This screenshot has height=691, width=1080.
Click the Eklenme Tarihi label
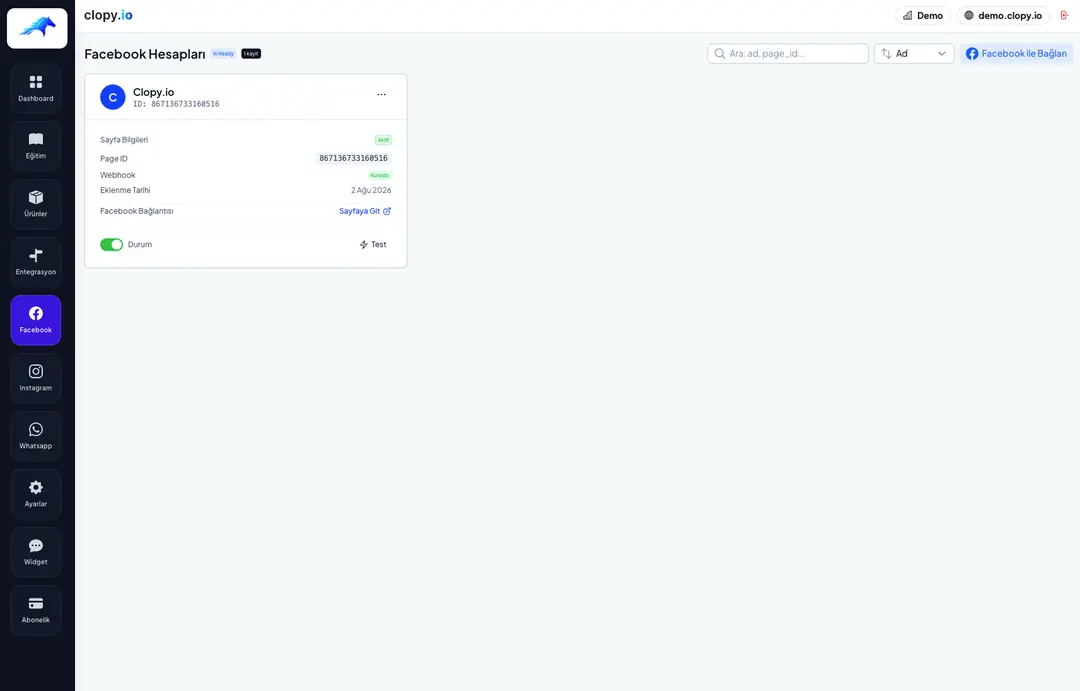coord(125,190)
